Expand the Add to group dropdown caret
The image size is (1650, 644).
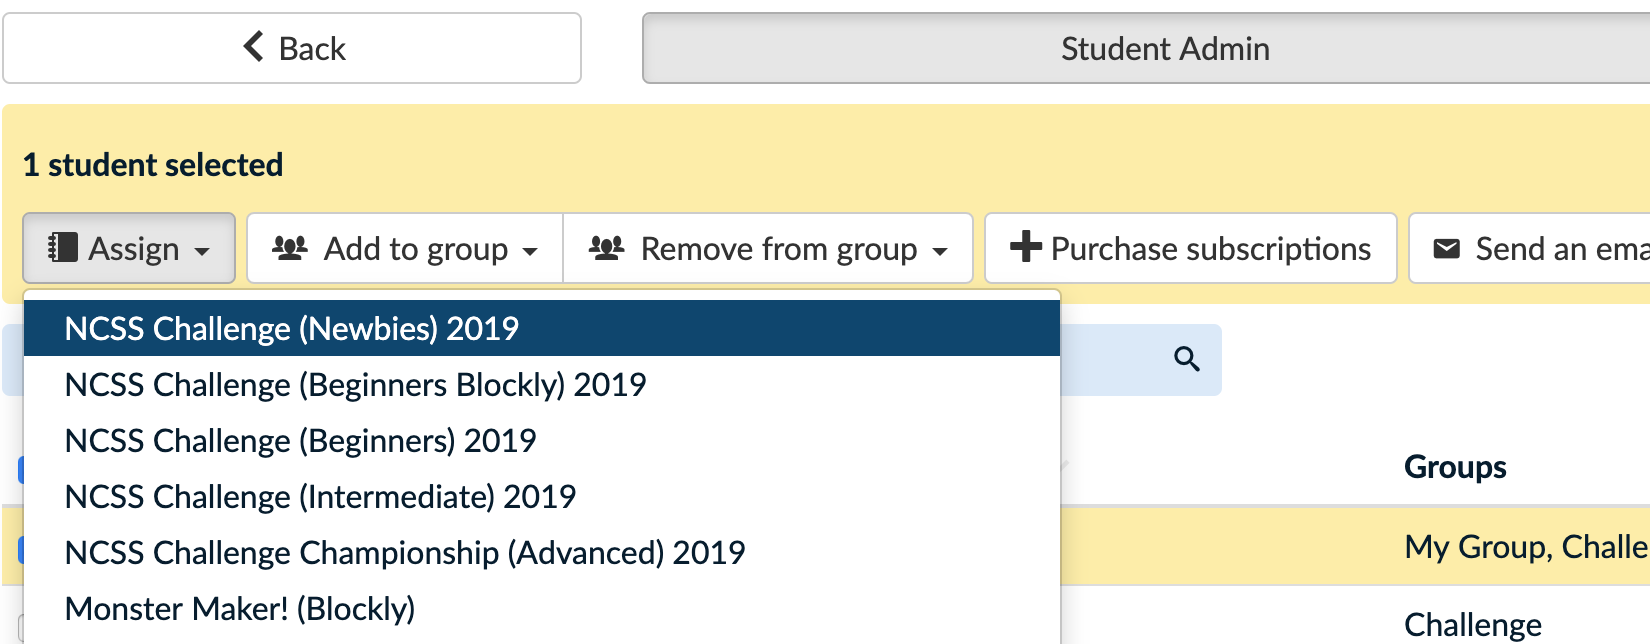click(530, 251)
